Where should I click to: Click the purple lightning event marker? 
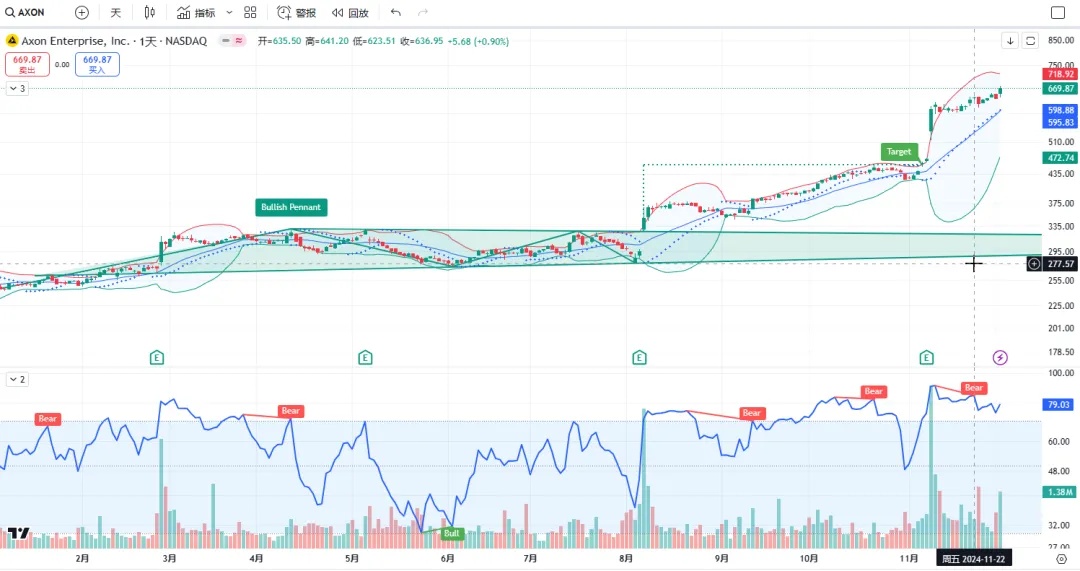pos(1000,357)
